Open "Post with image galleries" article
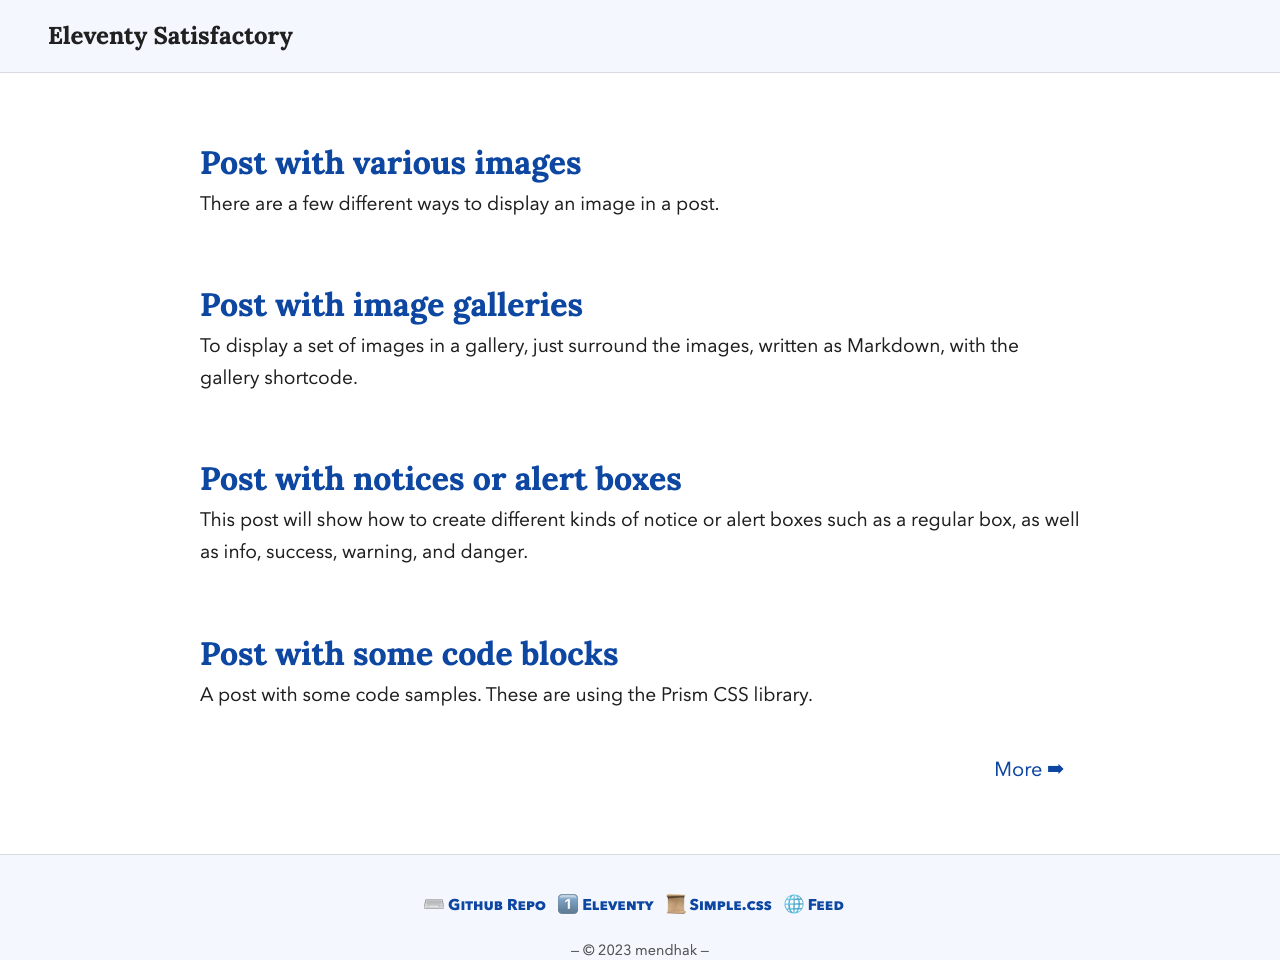Screen dimensions: 1280x960 point(391,305)
